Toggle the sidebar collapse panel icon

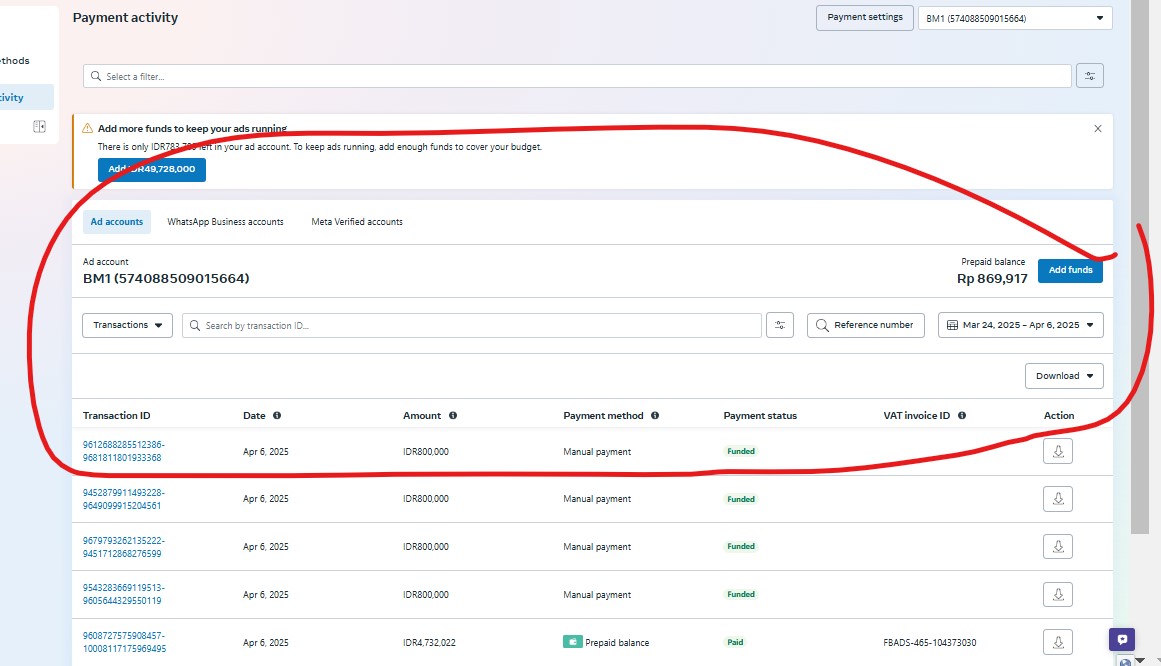point(39,127)
